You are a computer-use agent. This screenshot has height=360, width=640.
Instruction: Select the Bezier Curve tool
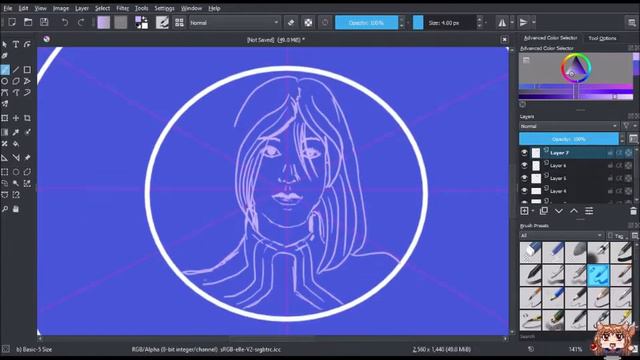(4, 93)
